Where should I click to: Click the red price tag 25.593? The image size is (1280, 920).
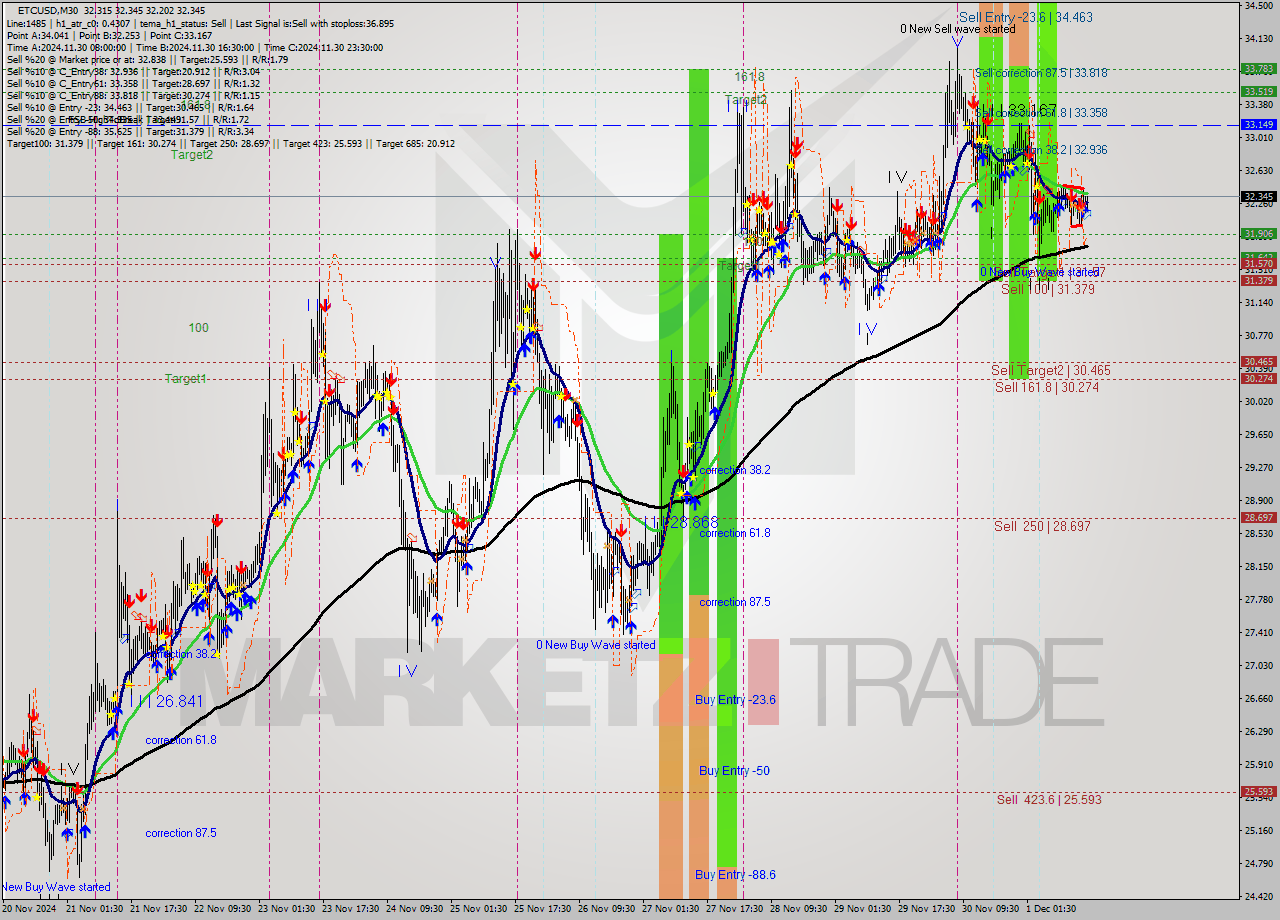tap(1257, 792)
